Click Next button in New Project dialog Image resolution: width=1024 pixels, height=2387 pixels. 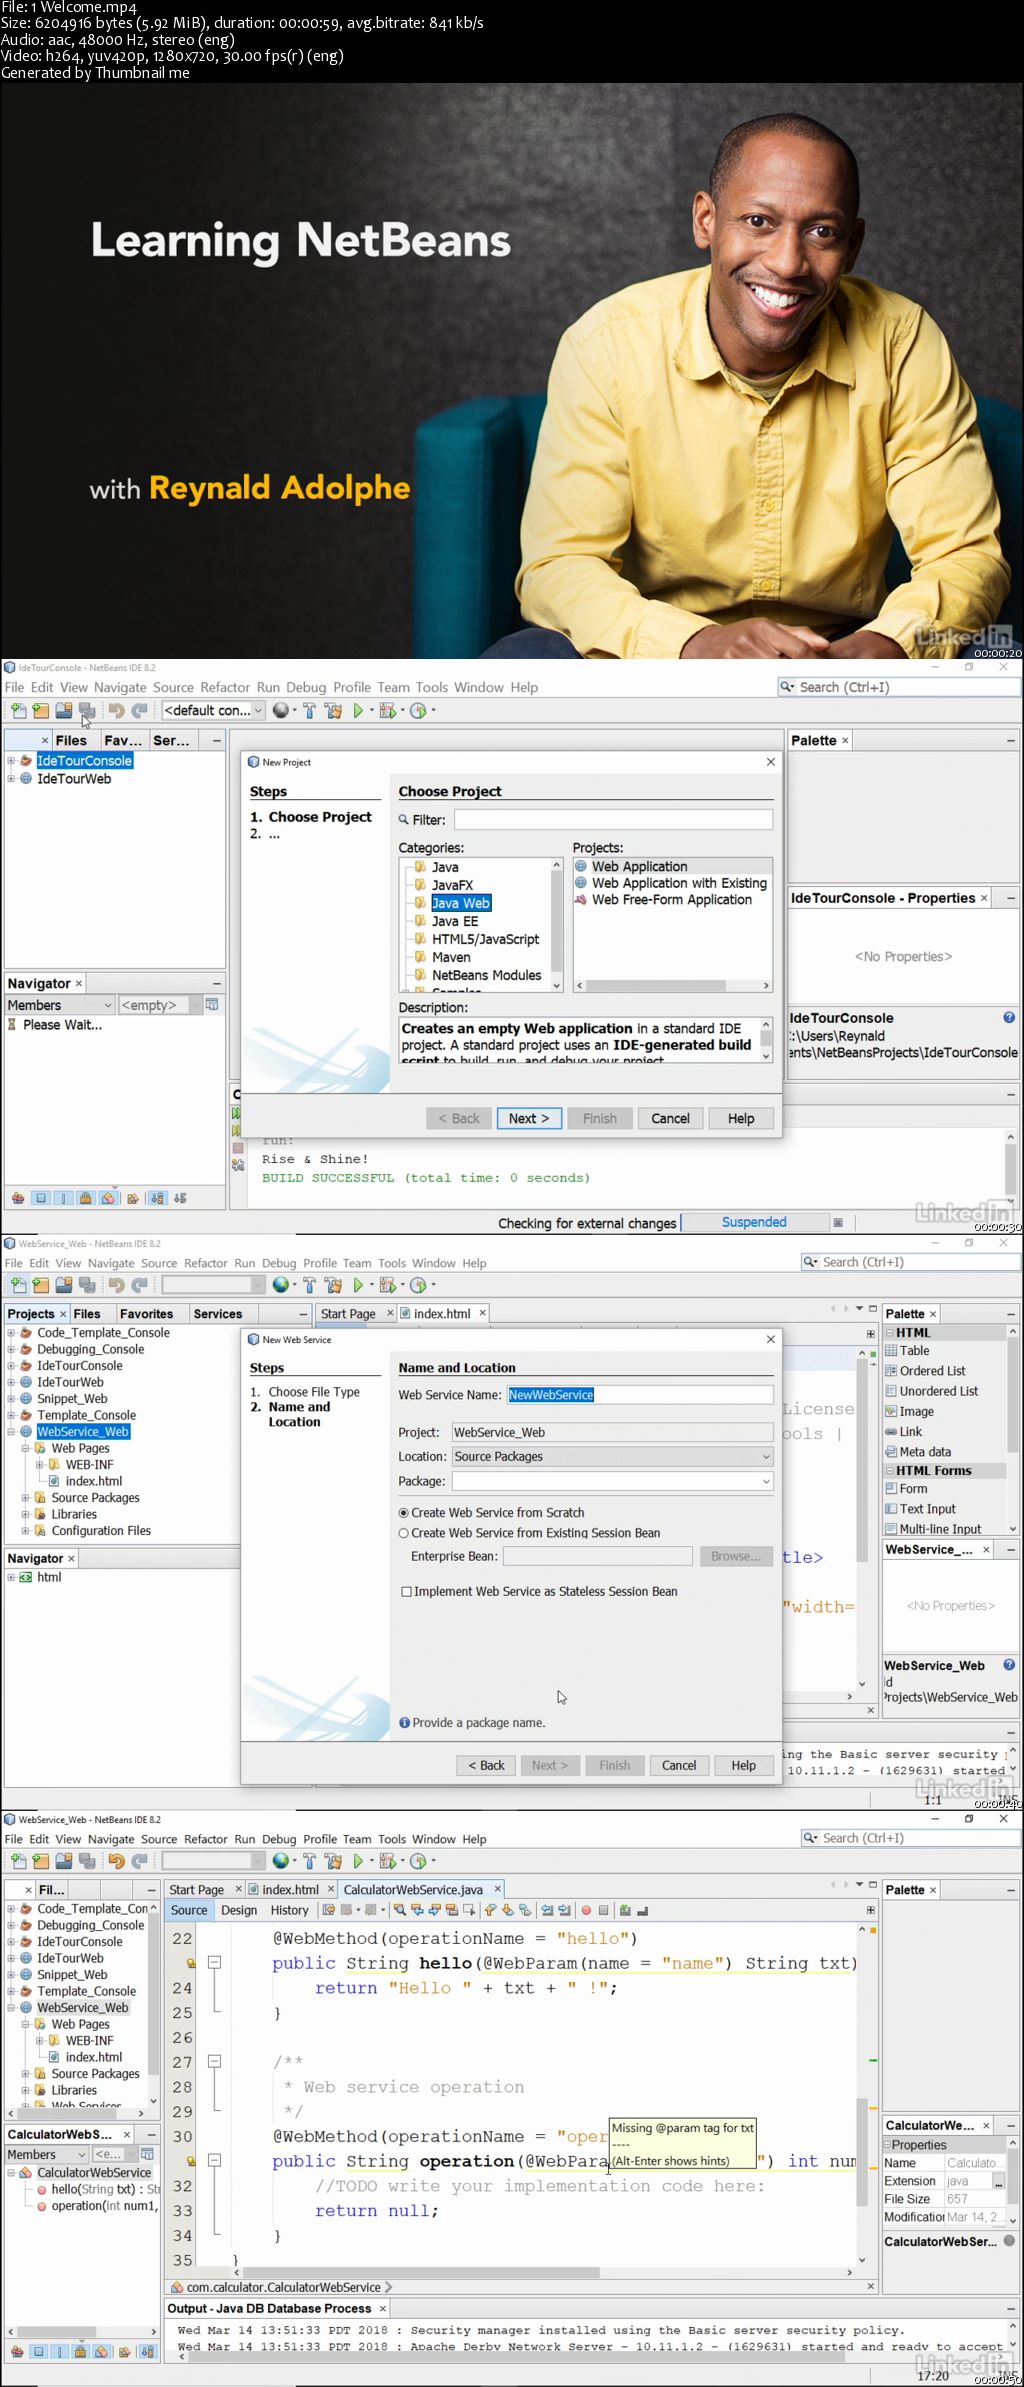tap(529, 1118)
